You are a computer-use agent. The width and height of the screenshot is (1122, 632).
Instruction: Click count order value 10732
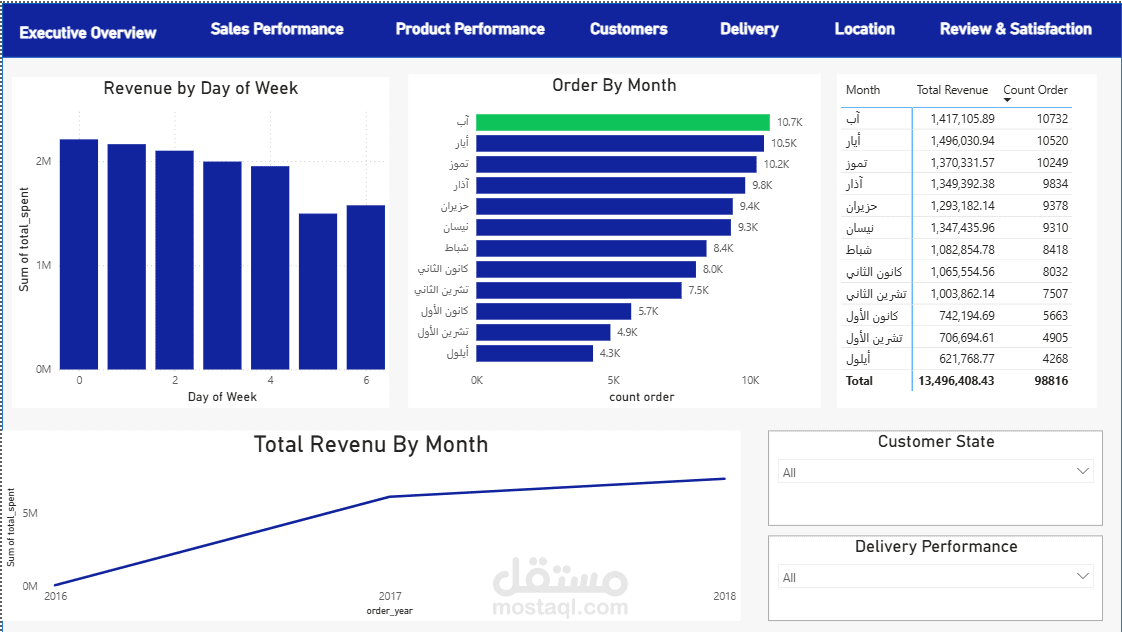tap(1052, 119)
